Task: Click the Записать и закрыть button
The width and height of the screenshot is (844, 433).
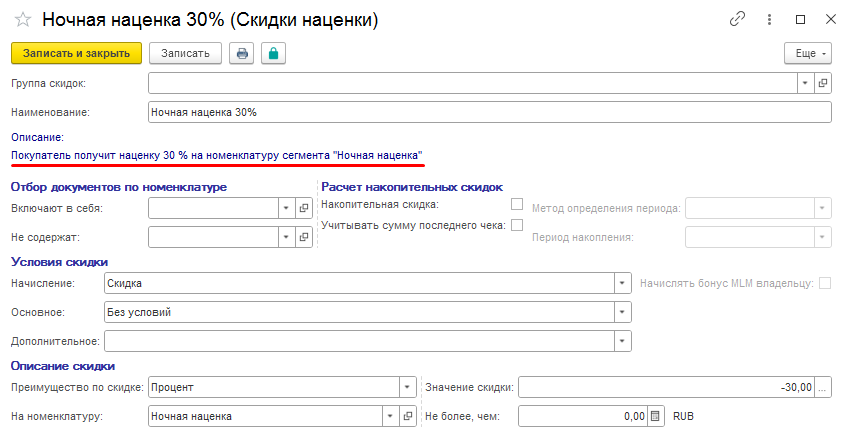Action: point(76,53)
